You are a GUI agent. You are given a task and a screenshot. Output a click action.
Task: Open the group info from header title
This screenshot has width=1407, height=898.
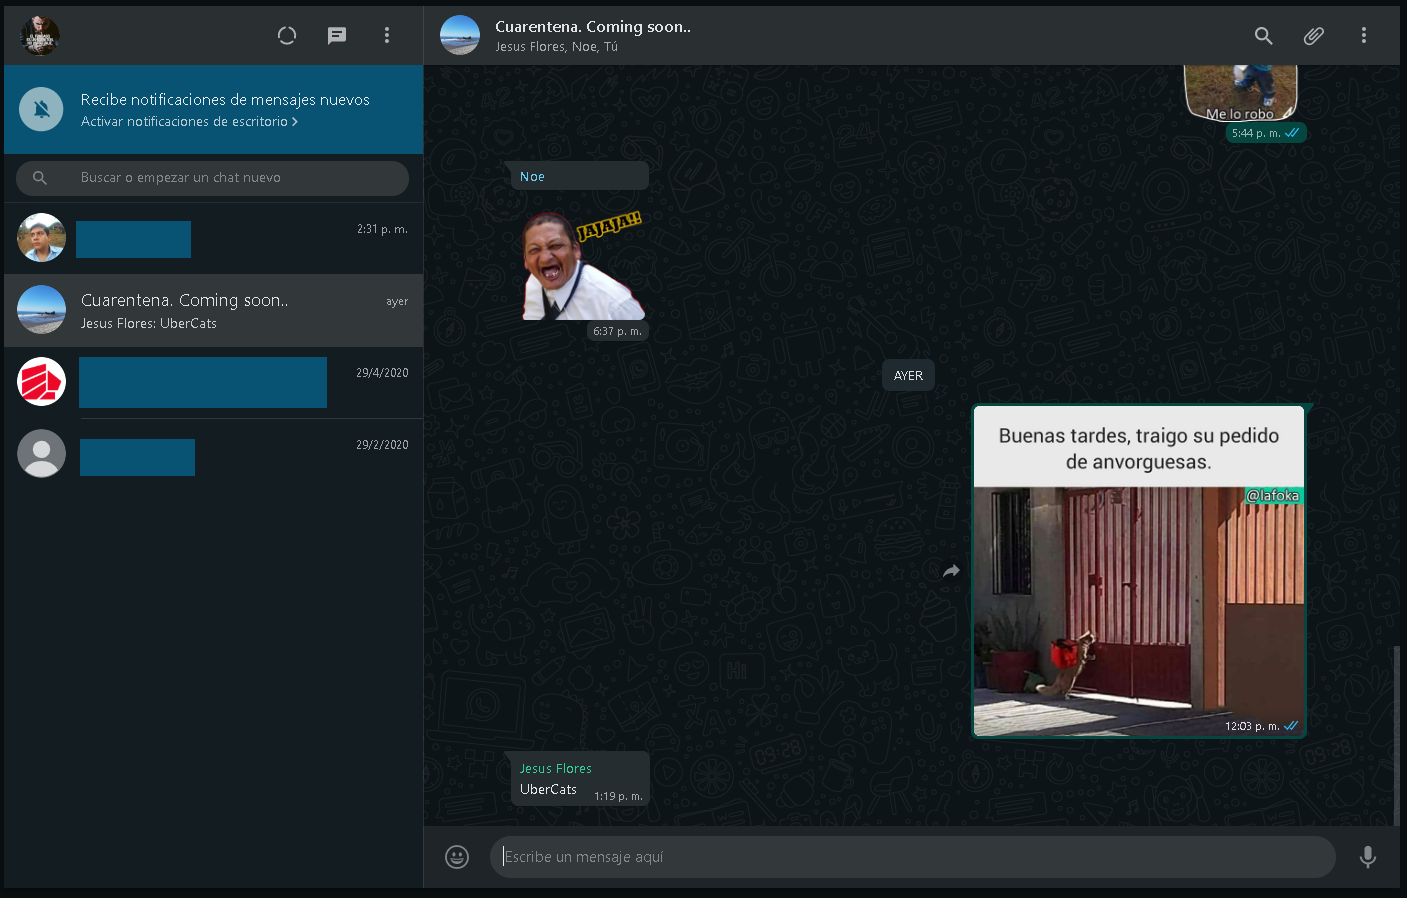pyautogui.click(x=592, y=28)
